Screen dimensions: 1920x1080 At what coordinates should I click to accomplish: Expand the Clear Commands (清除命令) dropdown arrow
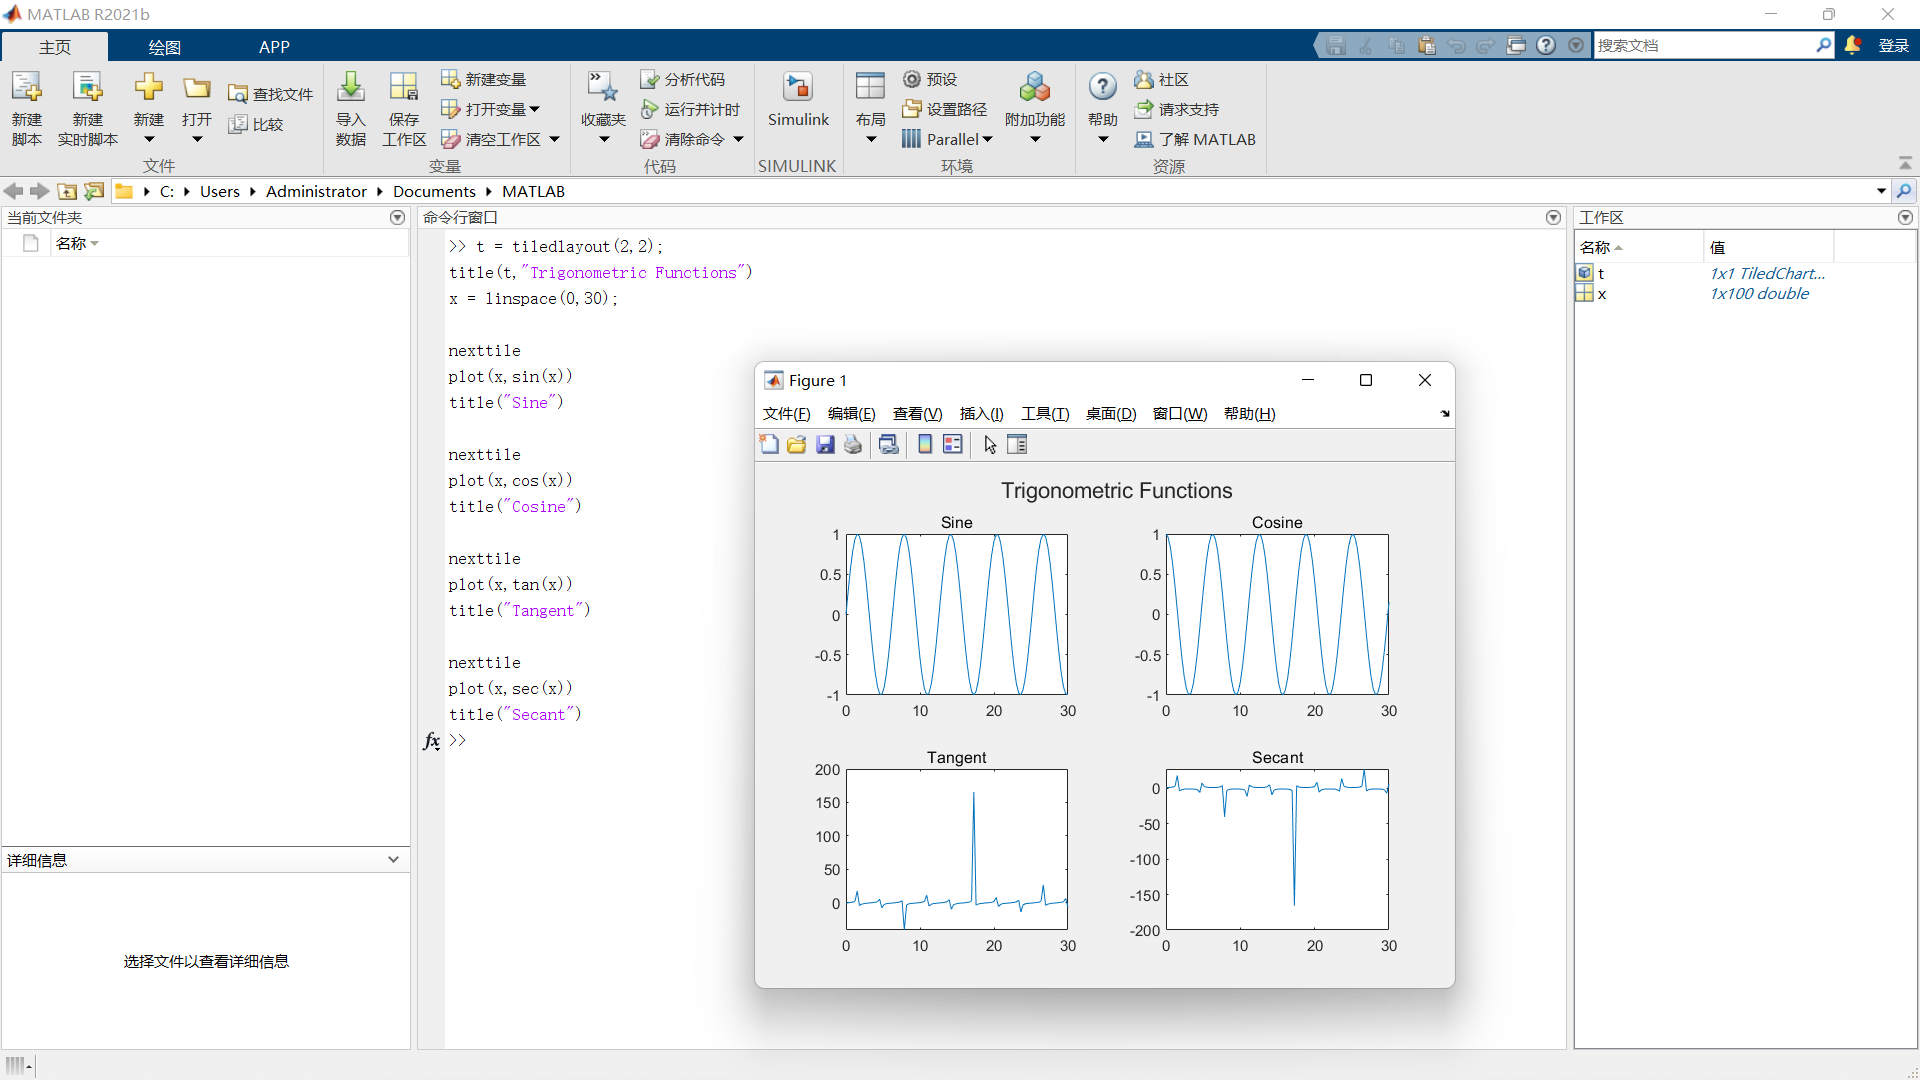click(738, 140)
